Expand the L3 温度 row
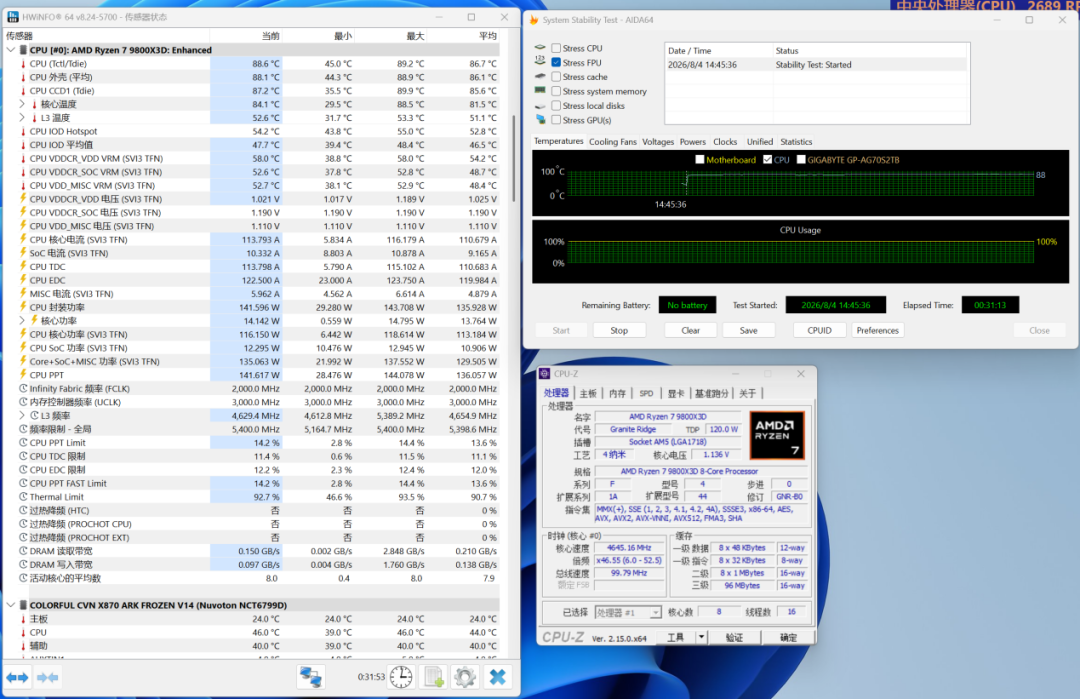The height and width of the screenshot is (699, 1080). click(22, 118)
